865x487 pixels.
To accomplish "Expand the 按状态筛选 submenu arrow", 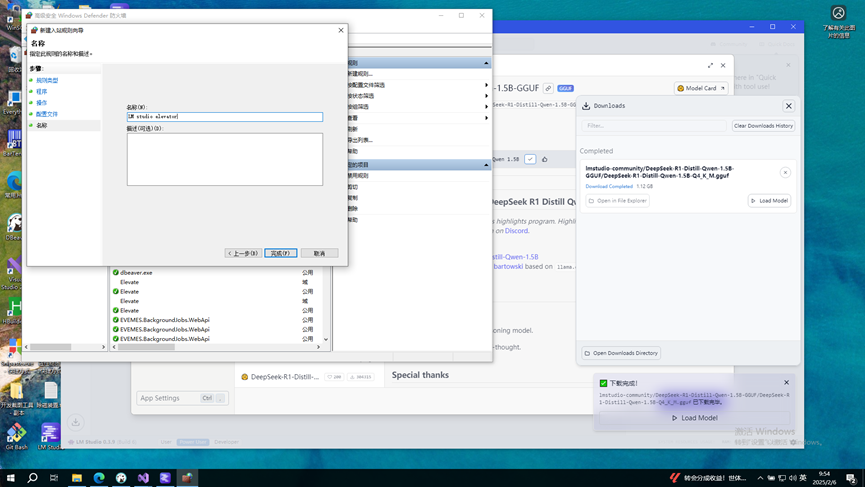I will click(486, 96).
